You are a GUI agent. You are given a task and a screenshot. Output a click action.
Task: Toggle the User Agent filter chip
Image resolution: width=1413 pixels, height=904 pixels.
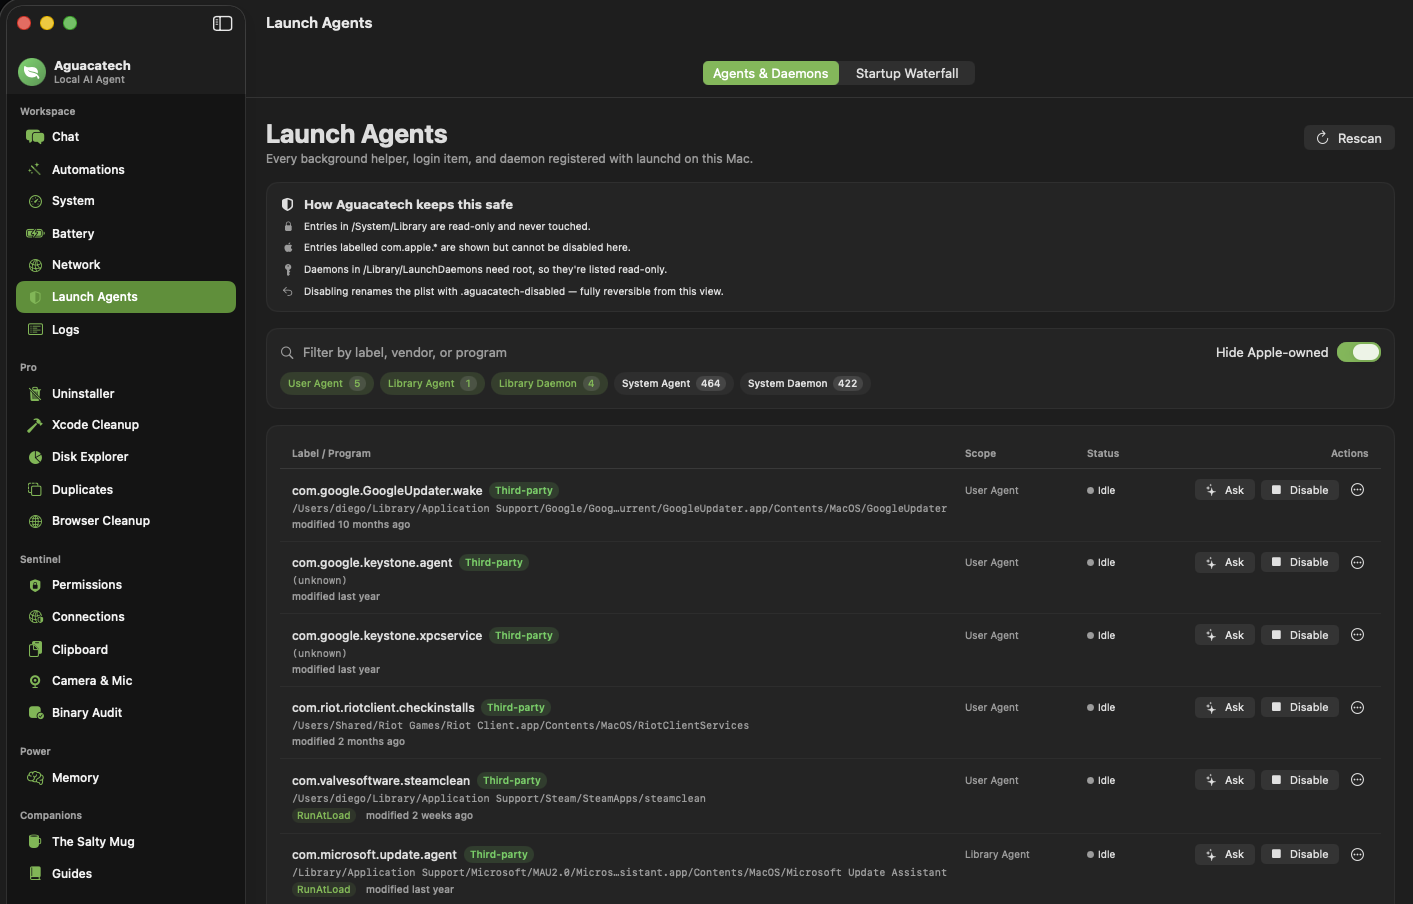coord(327,384)
